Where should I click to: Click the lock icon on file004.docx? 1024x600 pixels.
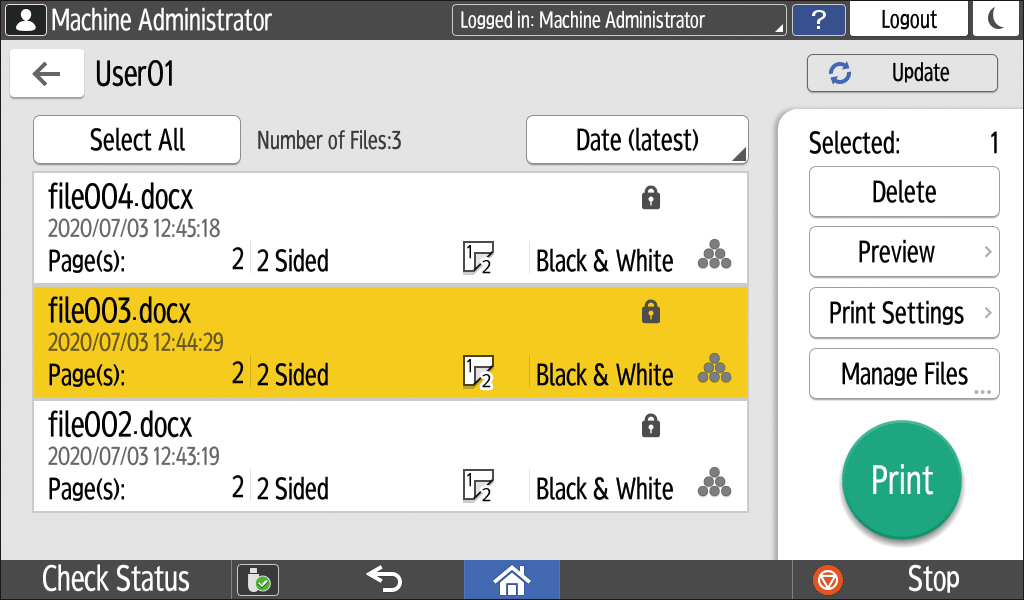pyautogui.click(x=651, y=199)
